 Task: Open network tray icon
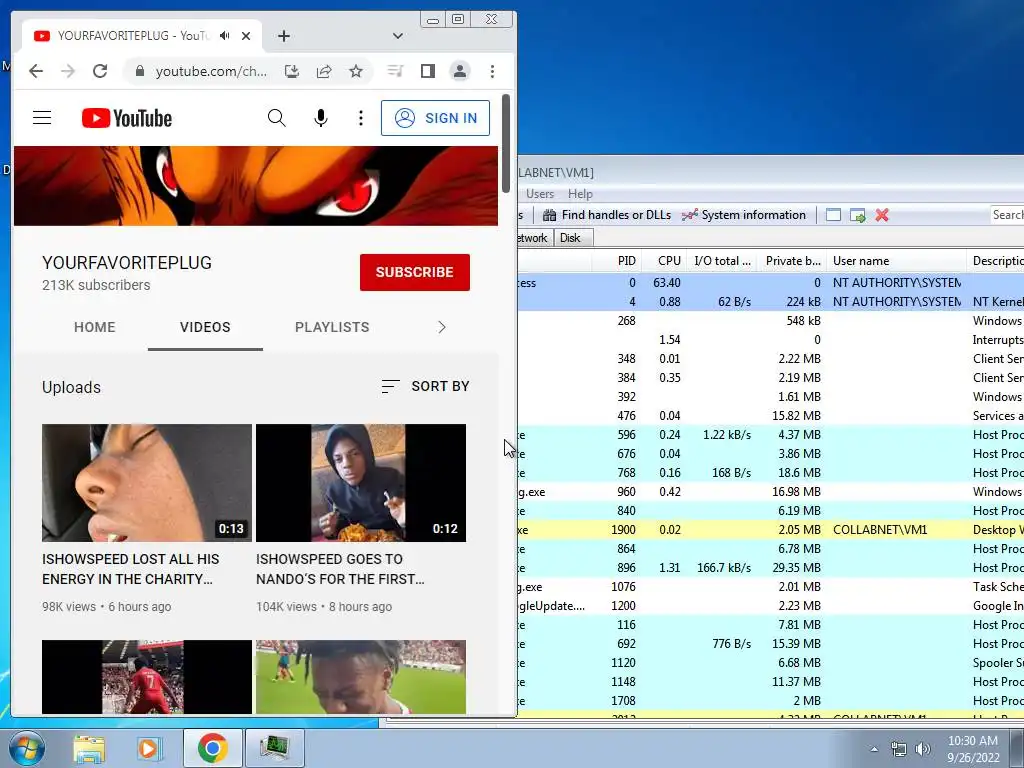pos(899,749)
